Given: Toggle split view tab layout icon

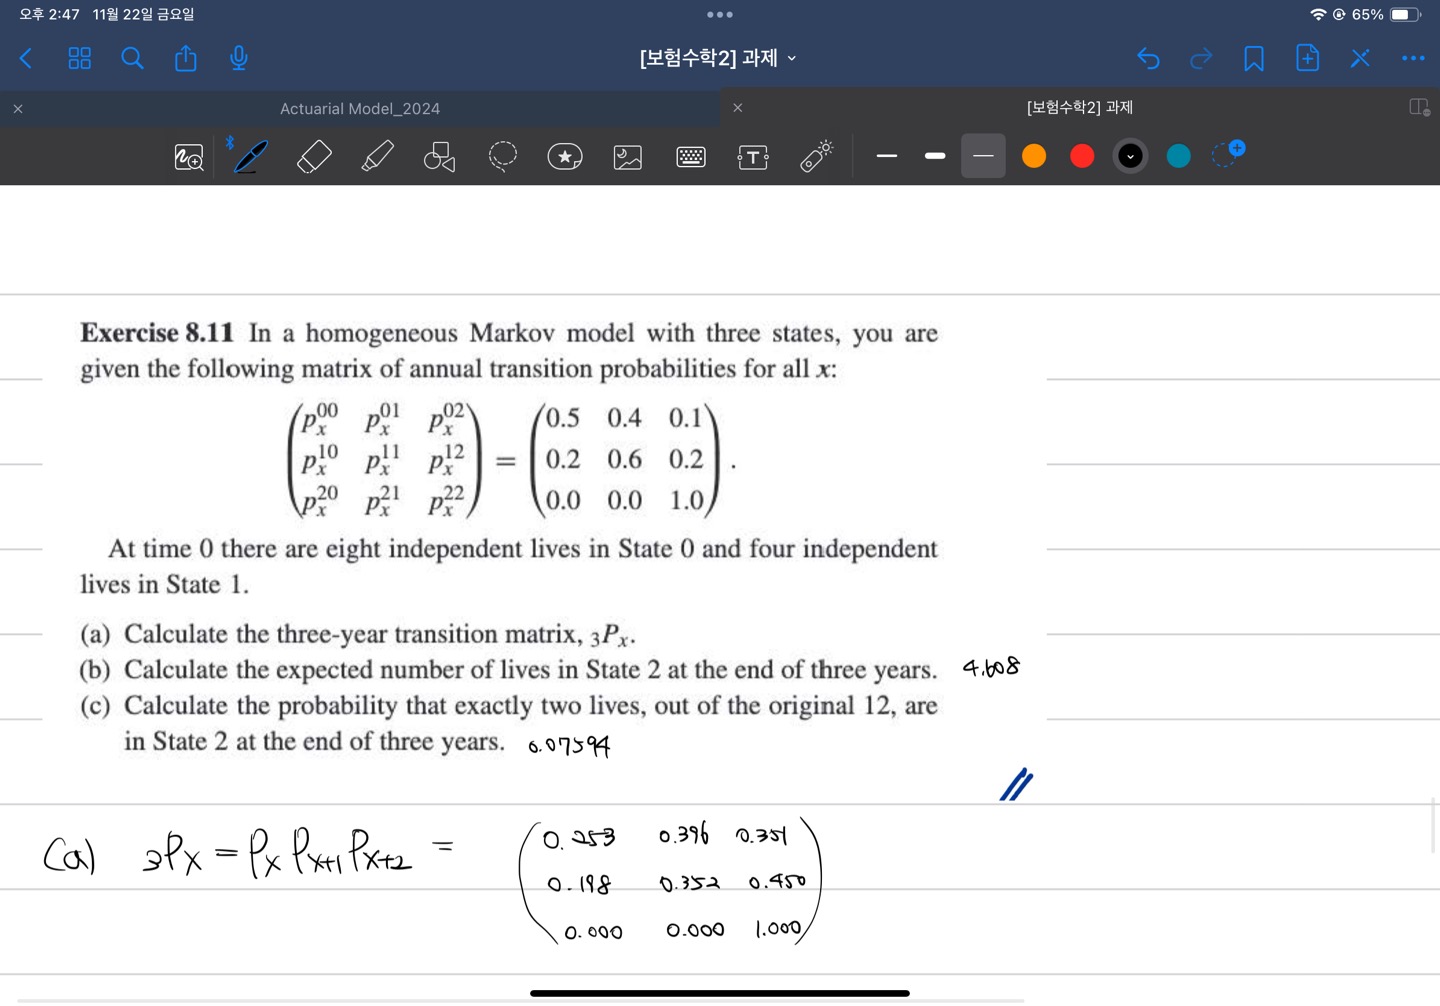Looking at the screenshot, I should tap(1419, 107).
